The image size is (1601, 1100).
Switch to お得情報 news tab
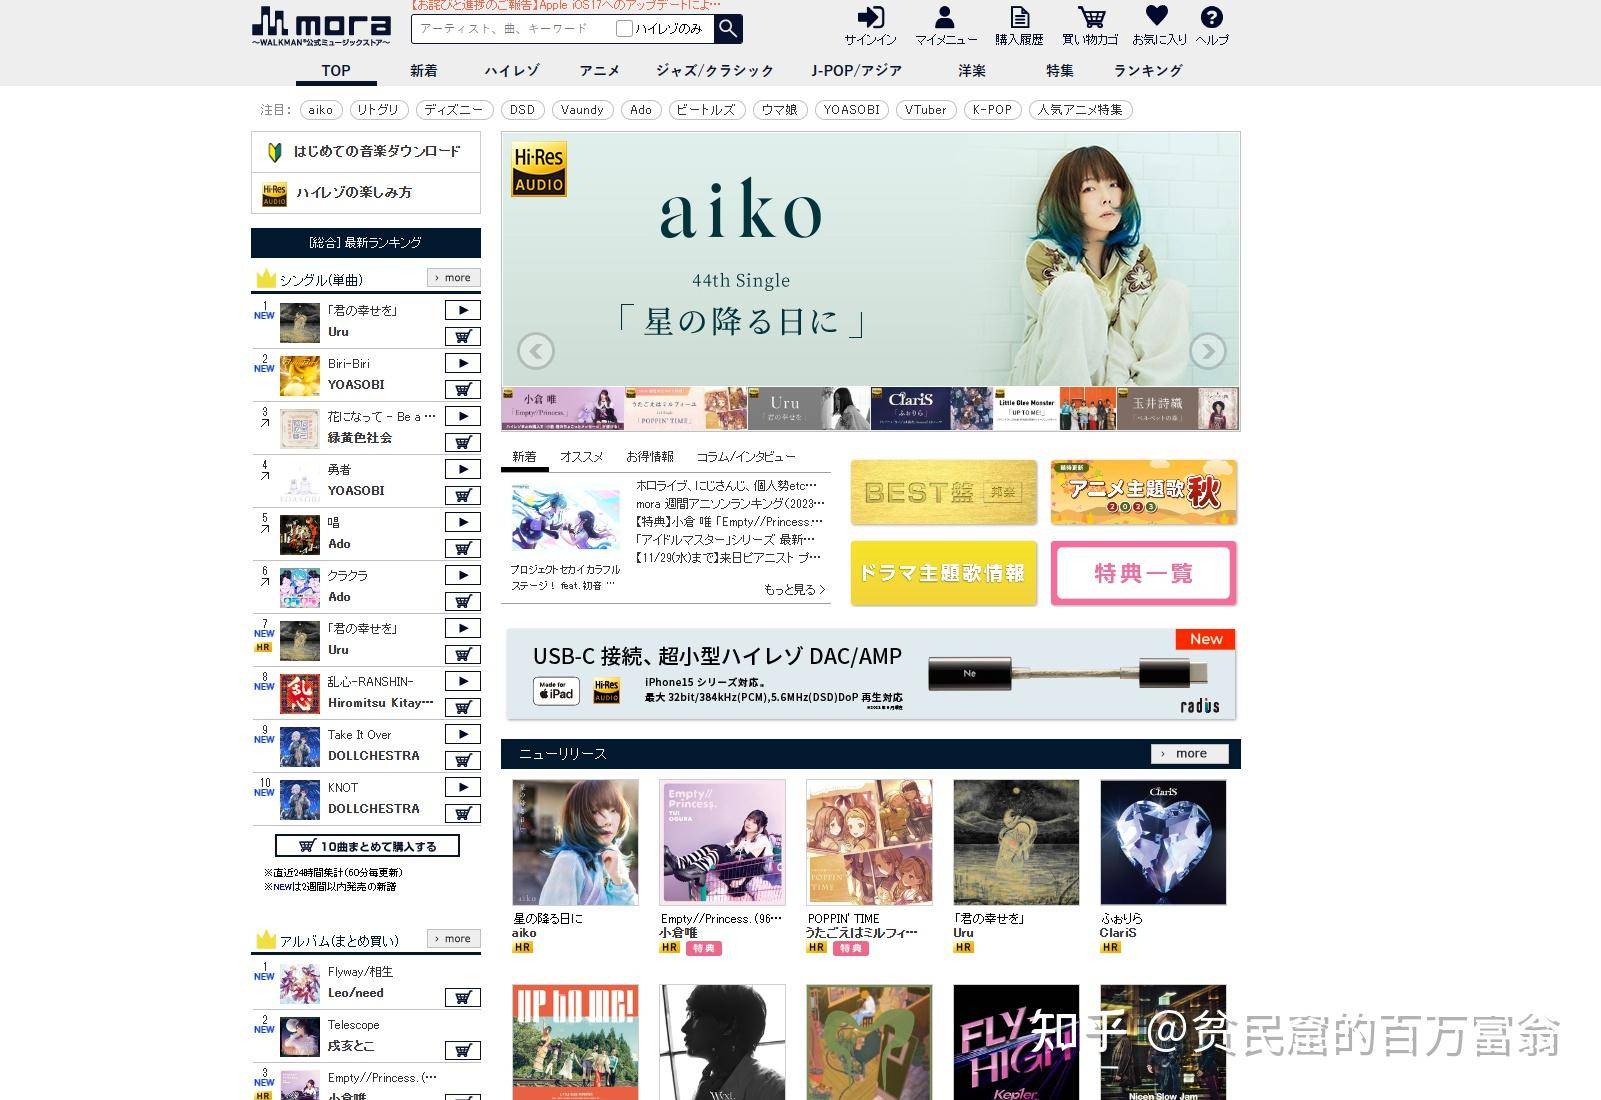click(650, 456)
